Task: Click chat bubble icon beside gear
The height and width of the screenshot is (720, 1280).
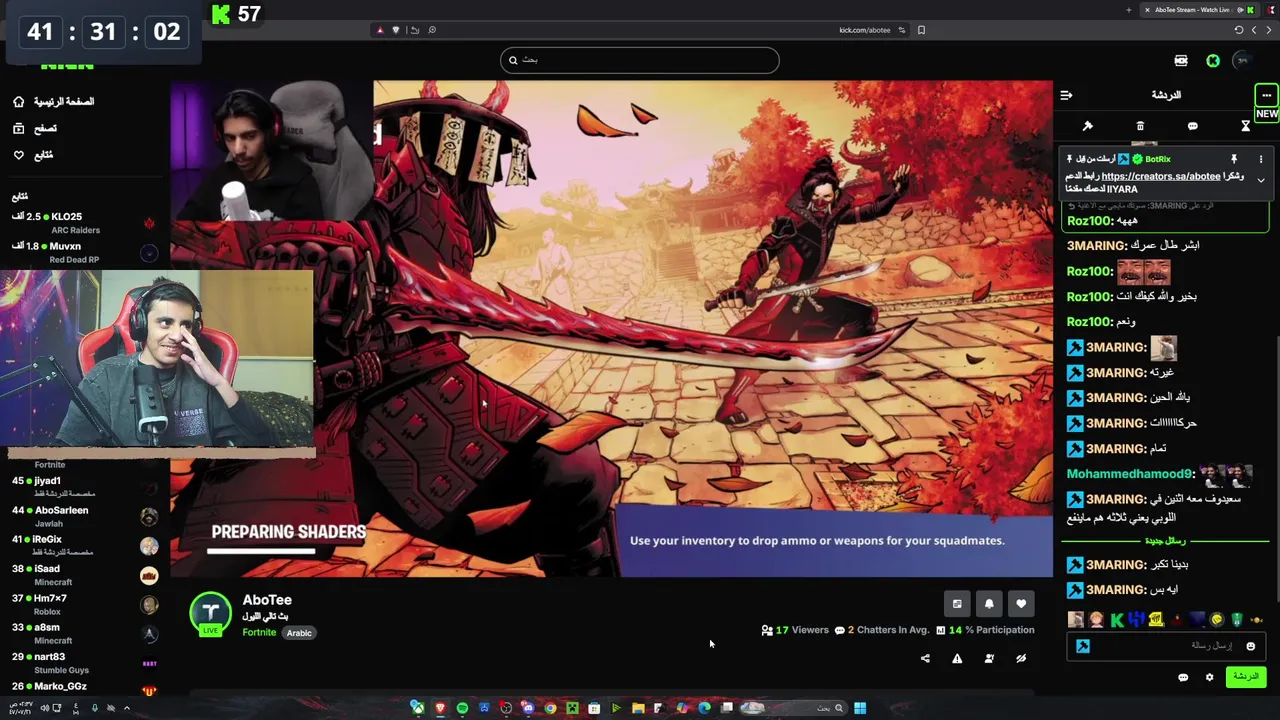Action: coord(1183,677)
